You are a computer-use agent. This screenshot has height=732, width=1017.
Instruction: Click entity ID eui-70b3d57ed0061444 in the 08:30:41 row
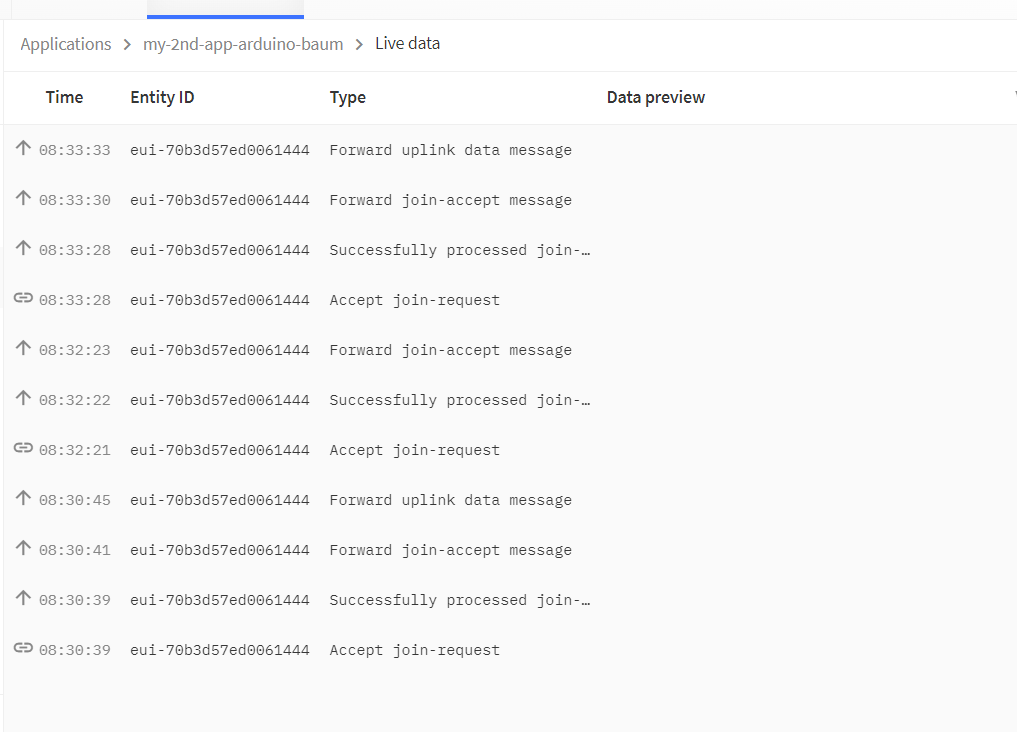click(220, 550)
